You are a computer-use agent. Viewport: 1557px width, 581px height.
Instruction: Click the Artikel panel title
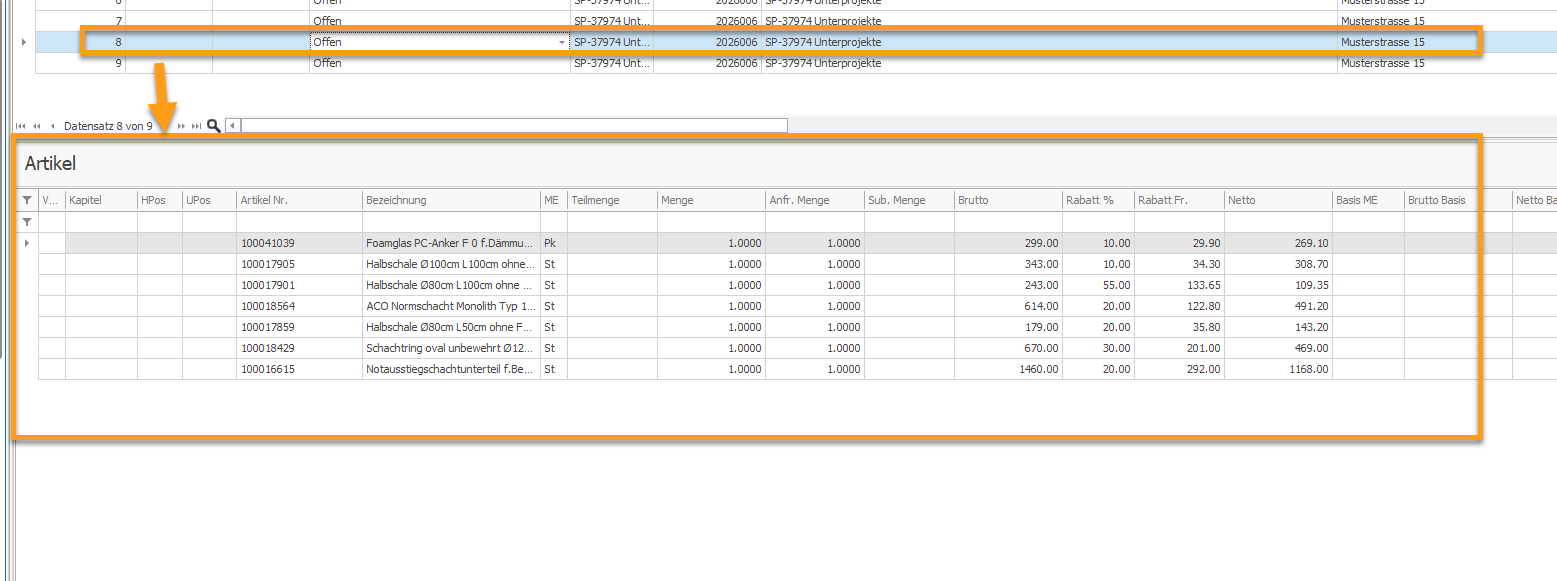[50, 163]
